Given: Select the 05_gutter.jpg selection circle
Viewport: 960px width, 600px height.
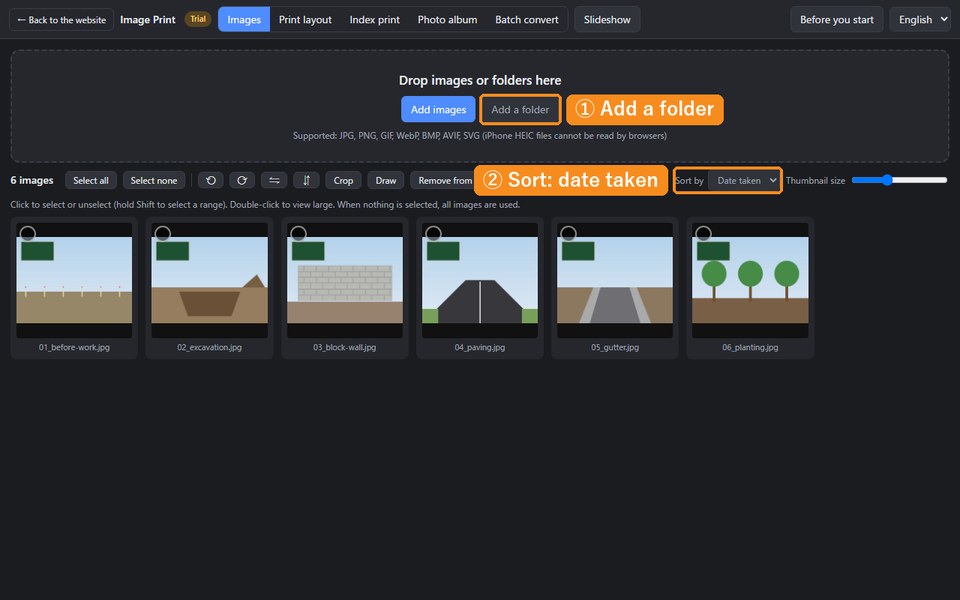Looking at the screenshot, I should pos(568,233).
